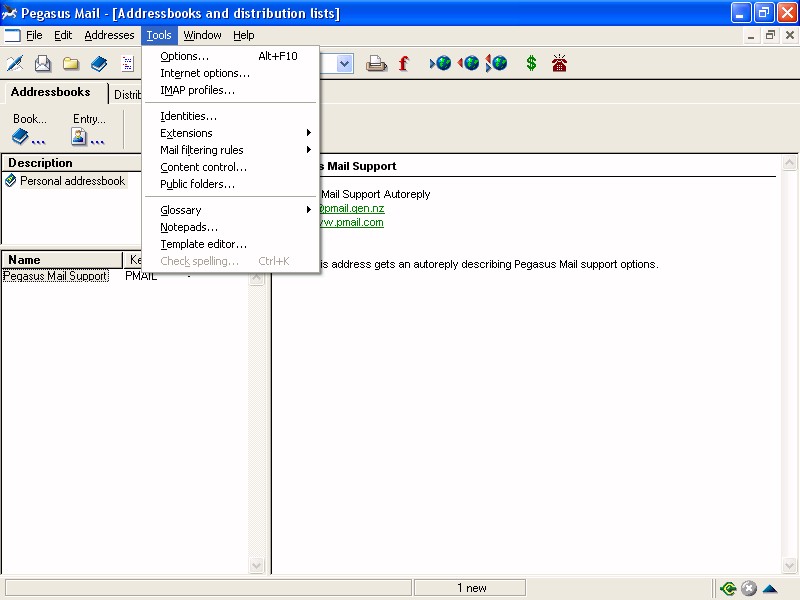Expand the Mail filtering rules submenu
Image resolution: width=800 pixels, height=600 pixels.
click(x=231, y=150)
